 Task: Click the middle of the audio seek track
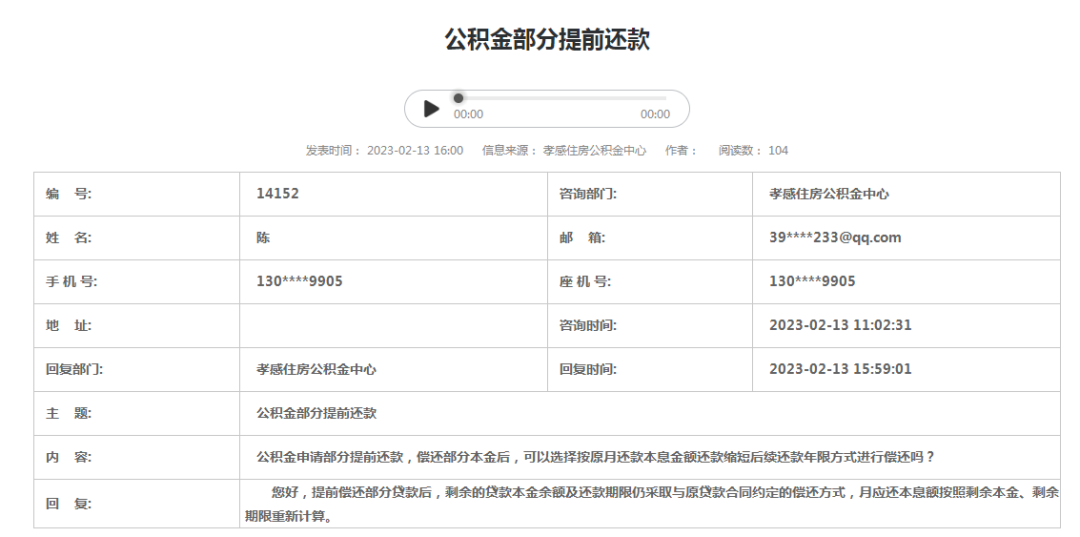(x=562, y=98)
